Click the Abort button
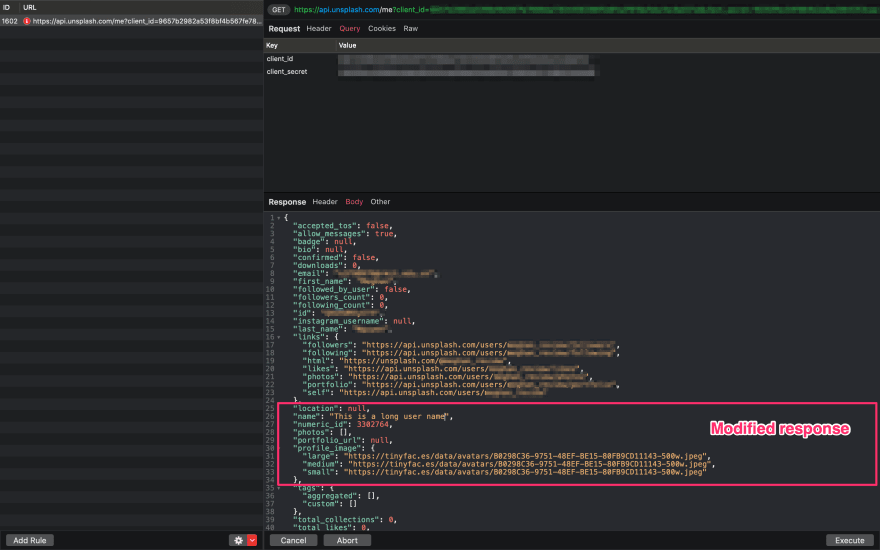This screenshot has height=550, width=880. coord(347,540)
